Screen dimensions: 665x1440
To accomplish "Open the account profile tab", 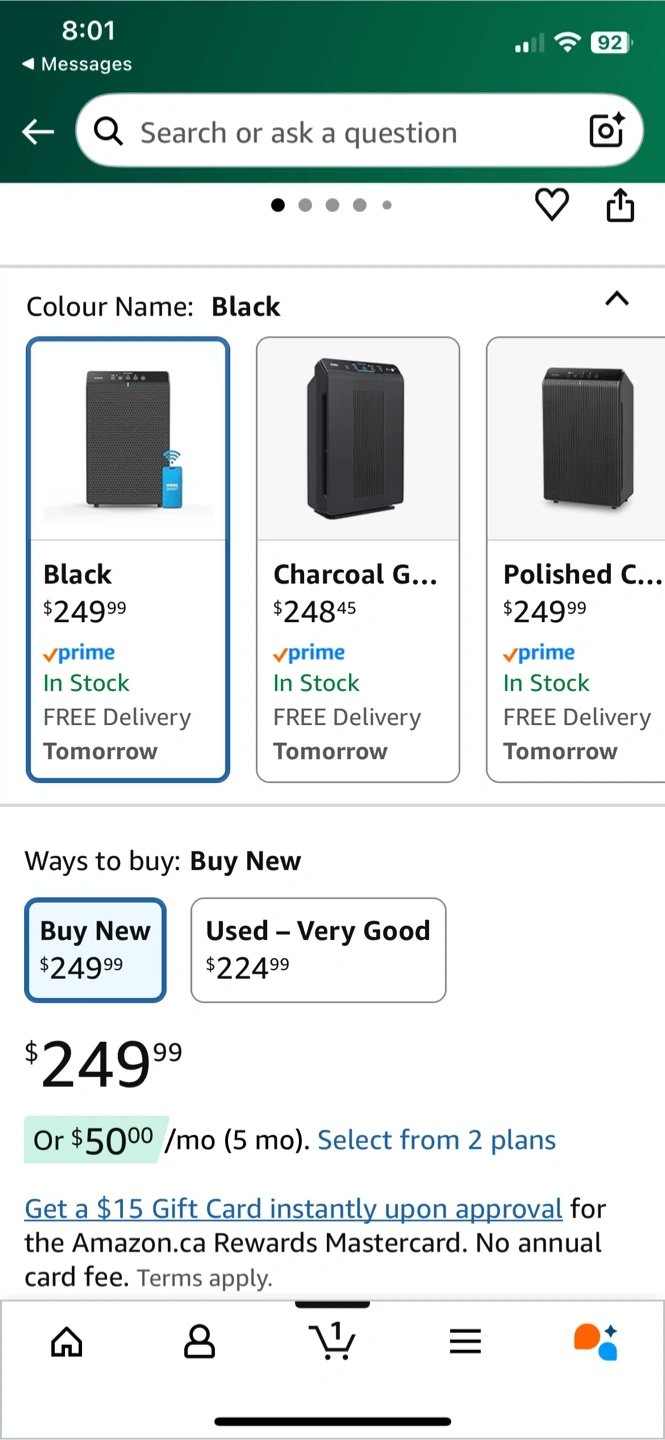I will (199, 1342).
